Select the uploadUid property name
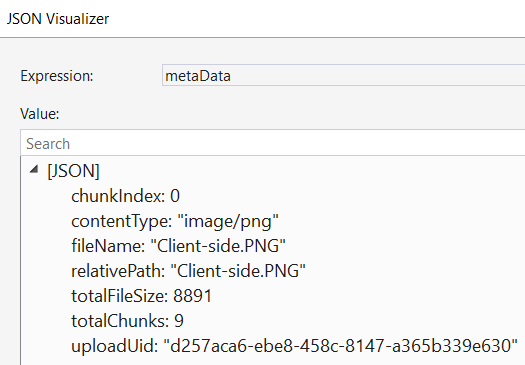 [x=115, y=346]
